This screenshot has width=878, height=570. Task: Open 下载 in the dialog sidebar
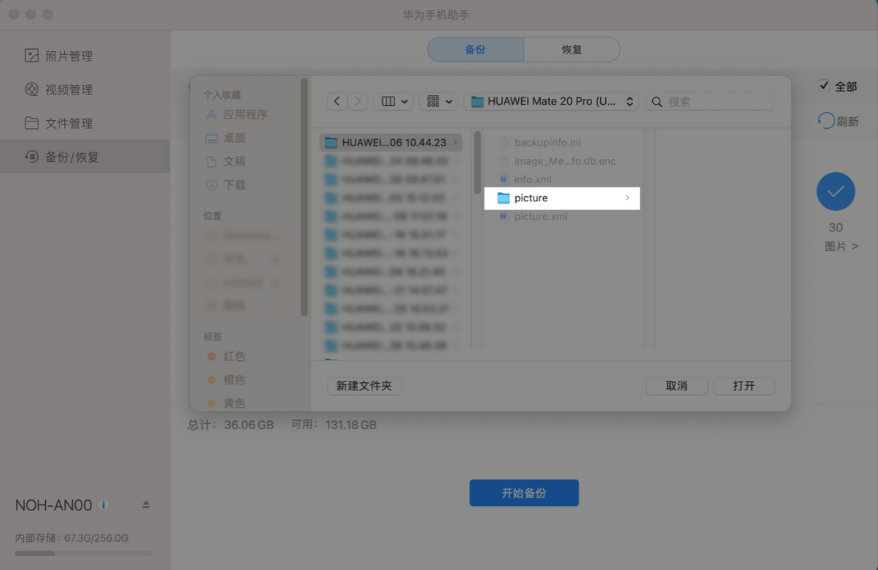click(226, 185)
